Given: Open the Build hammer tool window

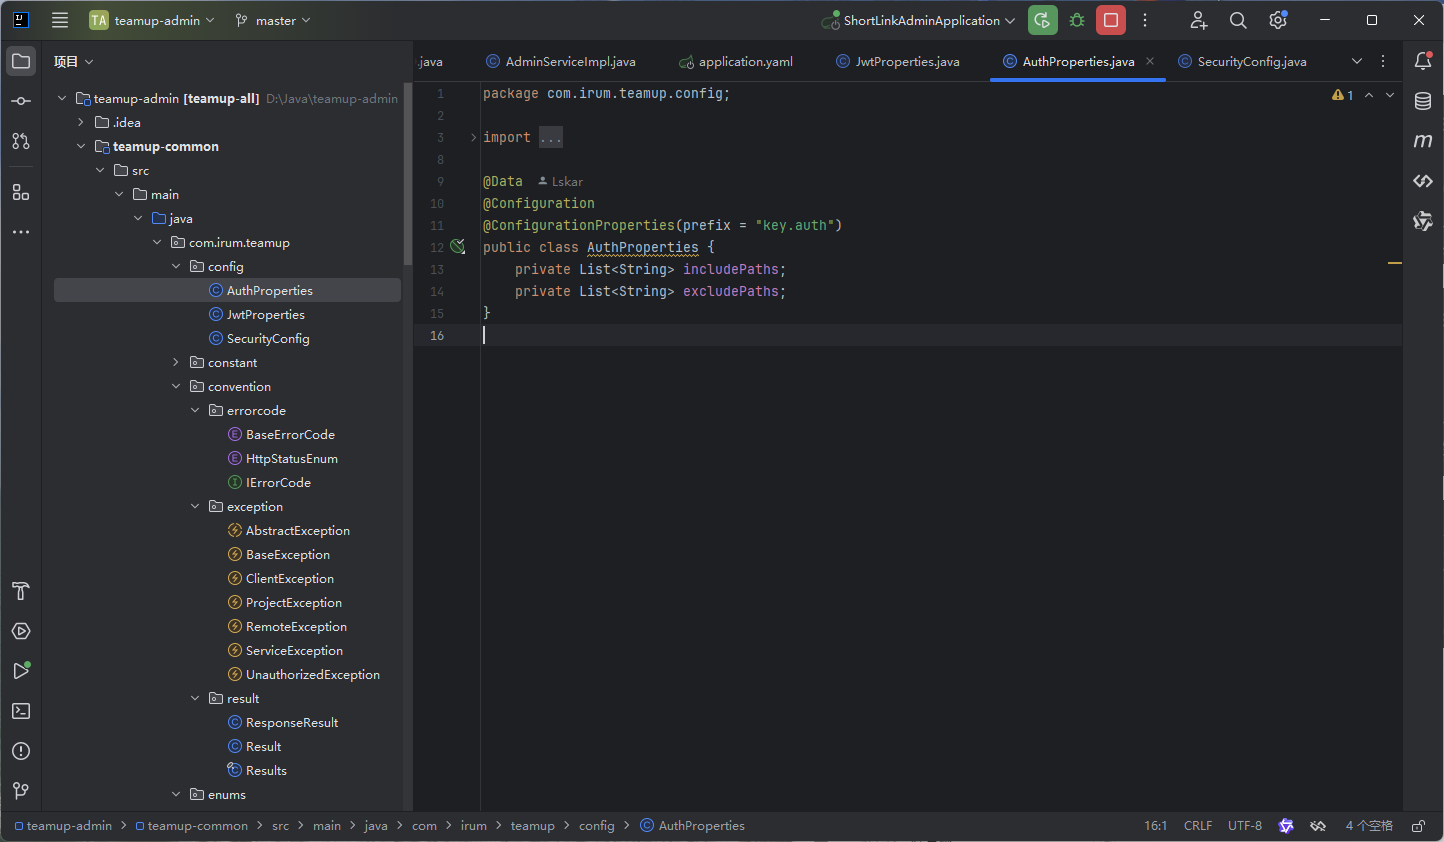Looking at the screenshot, I should tap(21, 591).
